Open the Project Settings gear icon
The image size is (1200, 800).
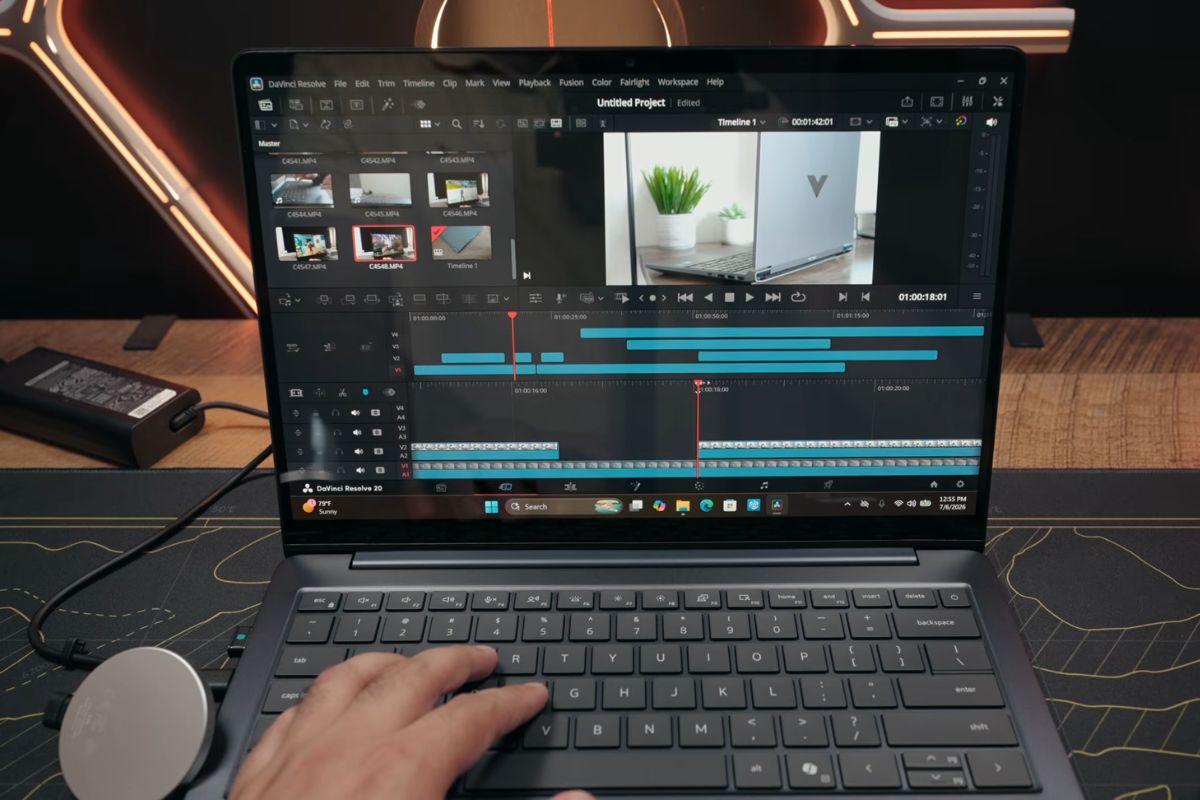[960, 485]
